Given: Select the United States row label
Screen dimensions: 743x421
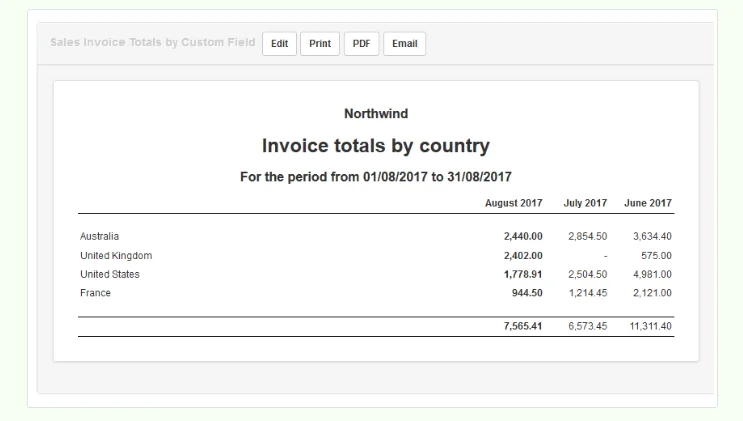Looking at the screenshot, I should coord(110,274).
